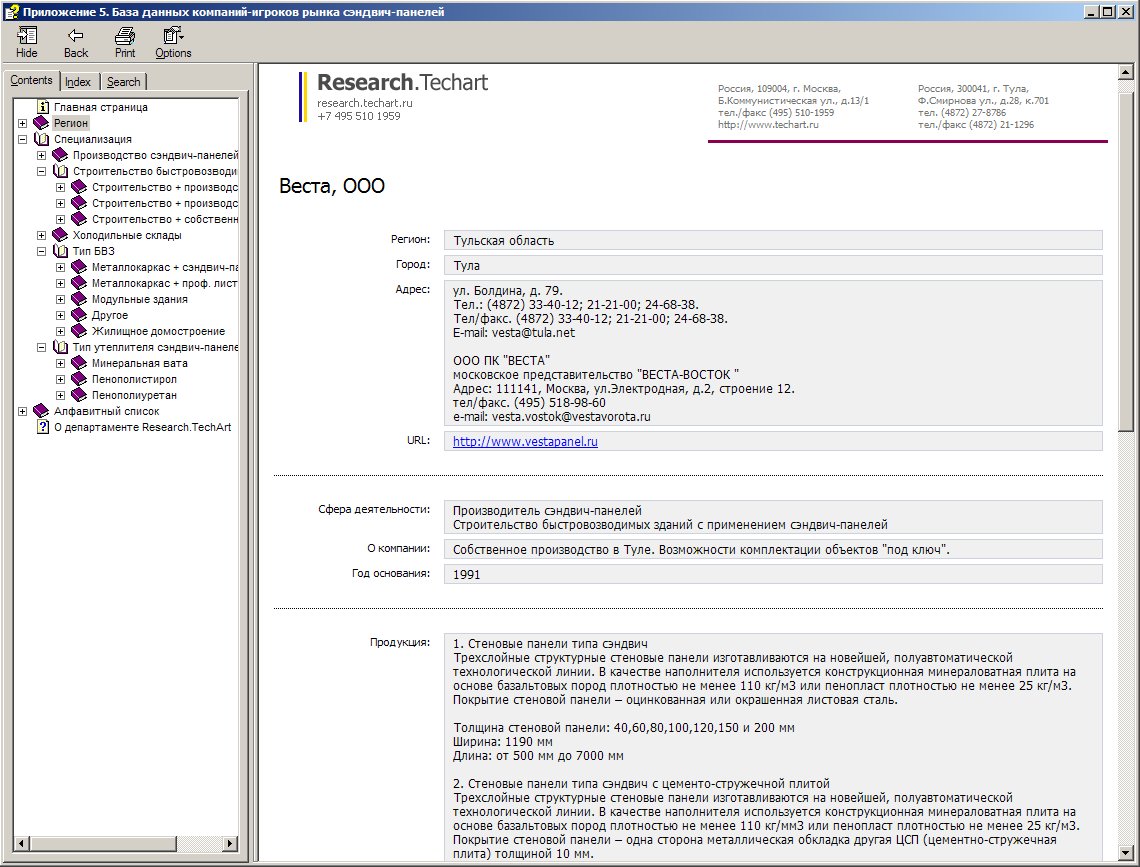Collapse the Специализация tree node
This screenshot has height=867, width=1140.
(23, 140)
